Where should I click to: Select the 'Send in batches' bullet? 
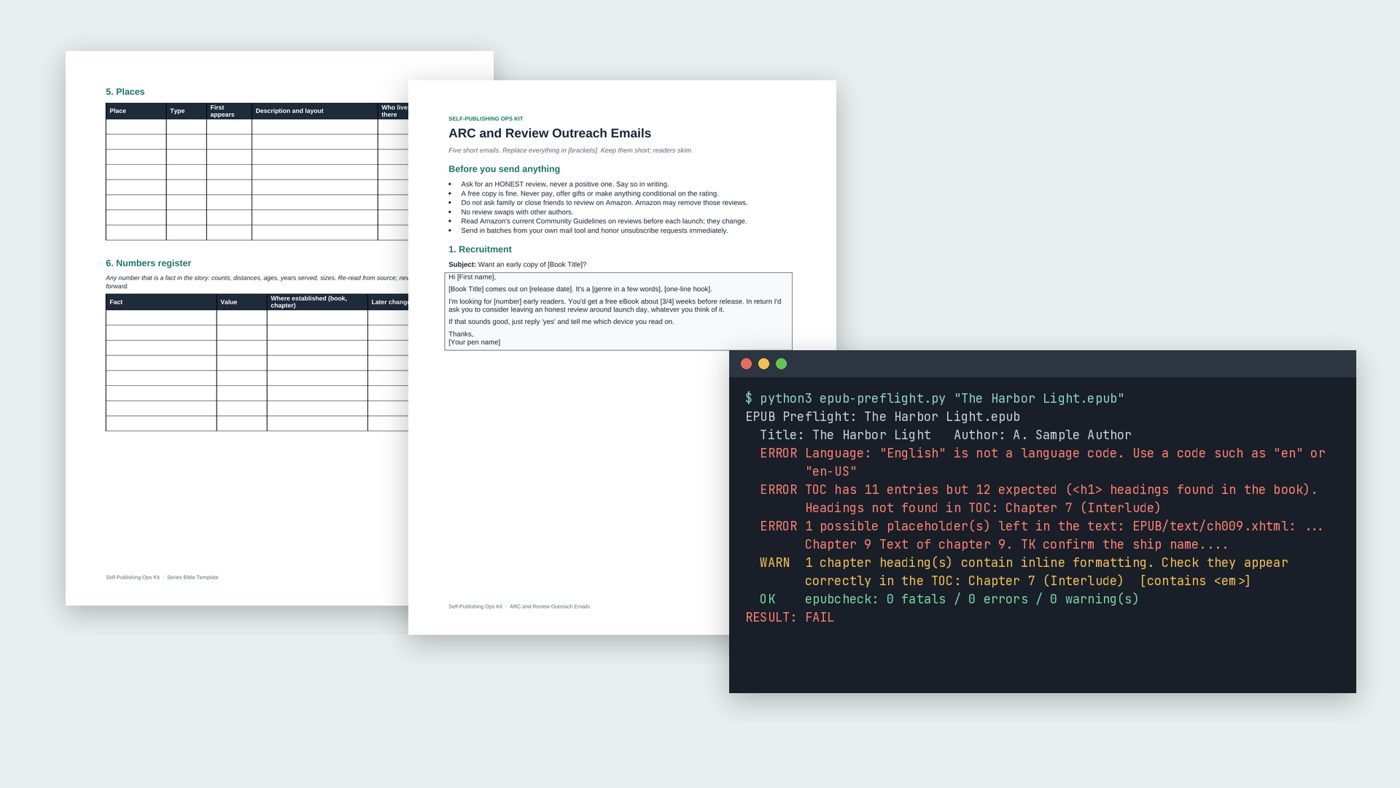(x=594, y=230)
